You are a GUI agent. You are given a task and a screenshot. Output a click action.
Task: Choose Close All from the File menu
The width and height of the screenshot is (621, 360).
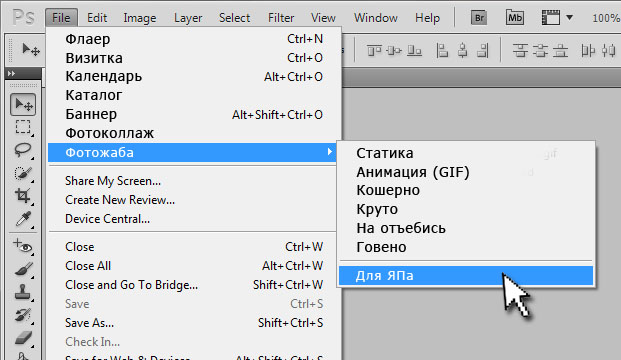pyautogui.click(x=194, y=266)
